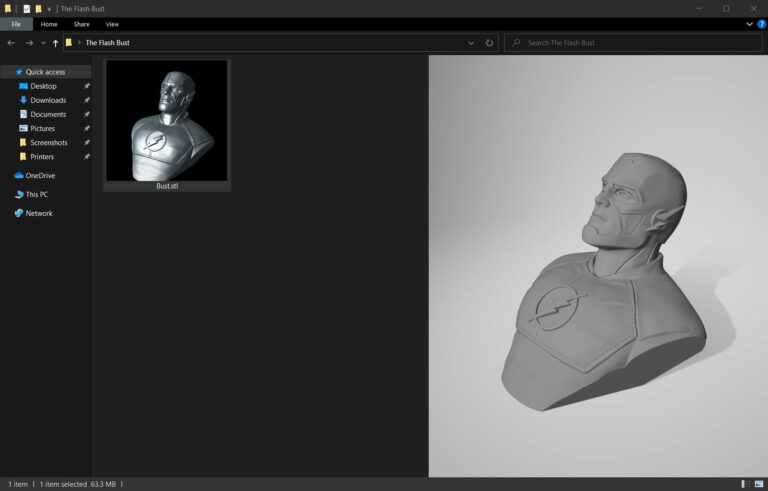
Task: Open the View ribbon tab
Action: pos(112,24)
